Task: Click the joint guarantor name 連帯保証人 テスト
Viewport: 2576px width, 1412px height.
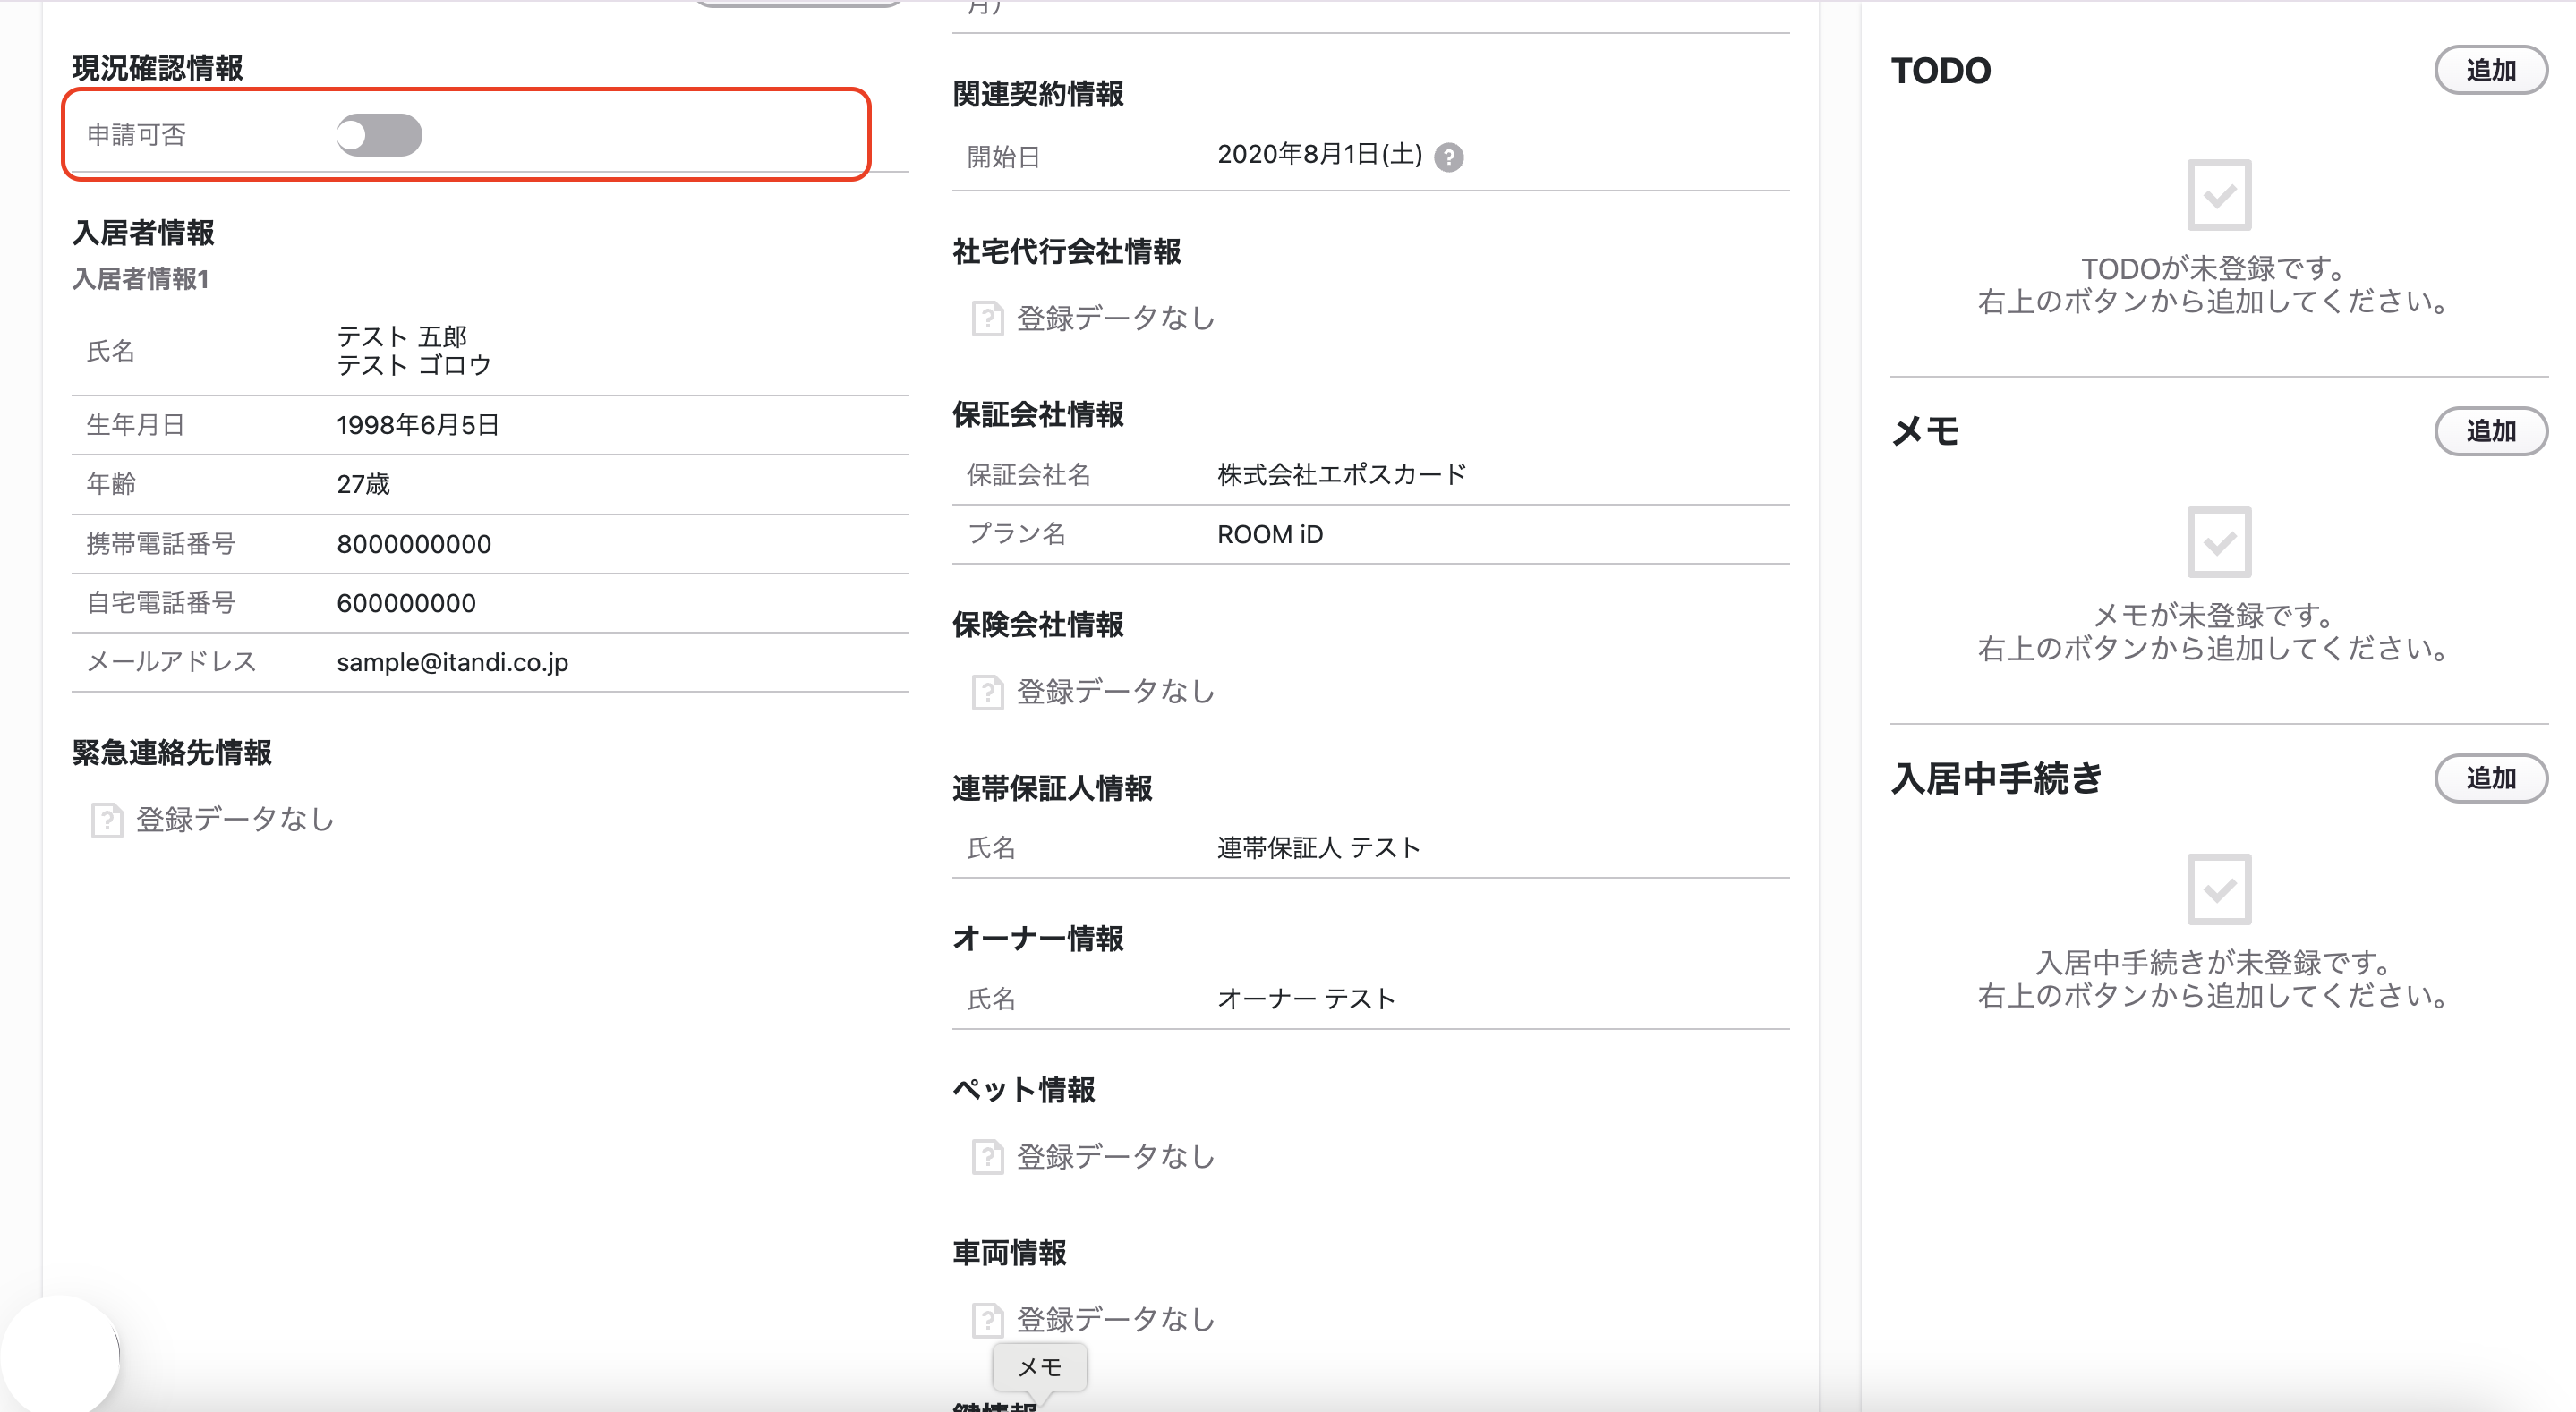Action: coord(1318,848)
